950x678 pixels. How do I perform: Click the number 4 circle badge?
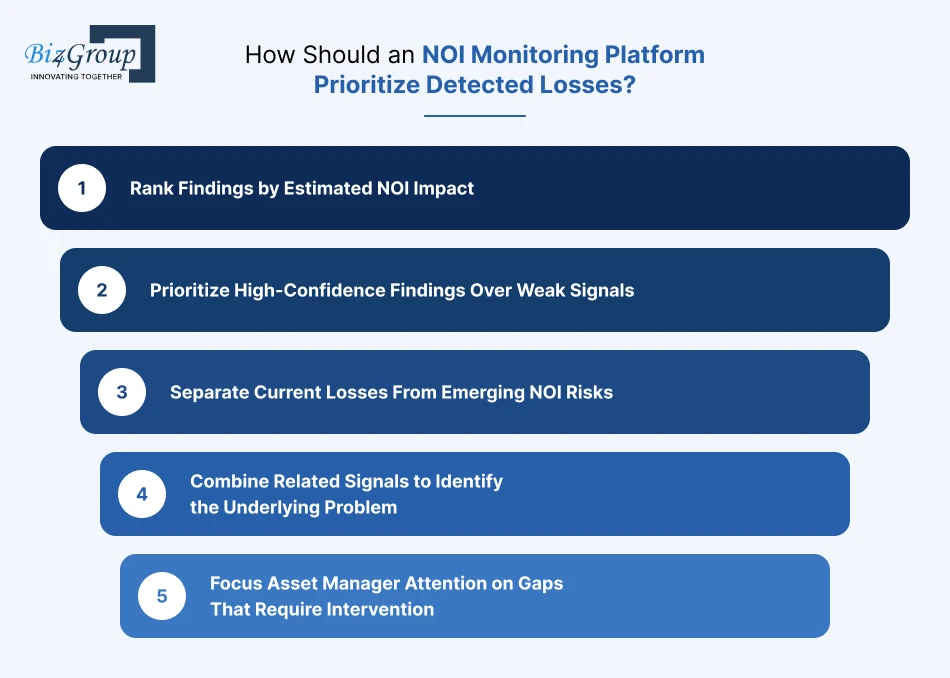pyautogui.click(x=142, y=494)
